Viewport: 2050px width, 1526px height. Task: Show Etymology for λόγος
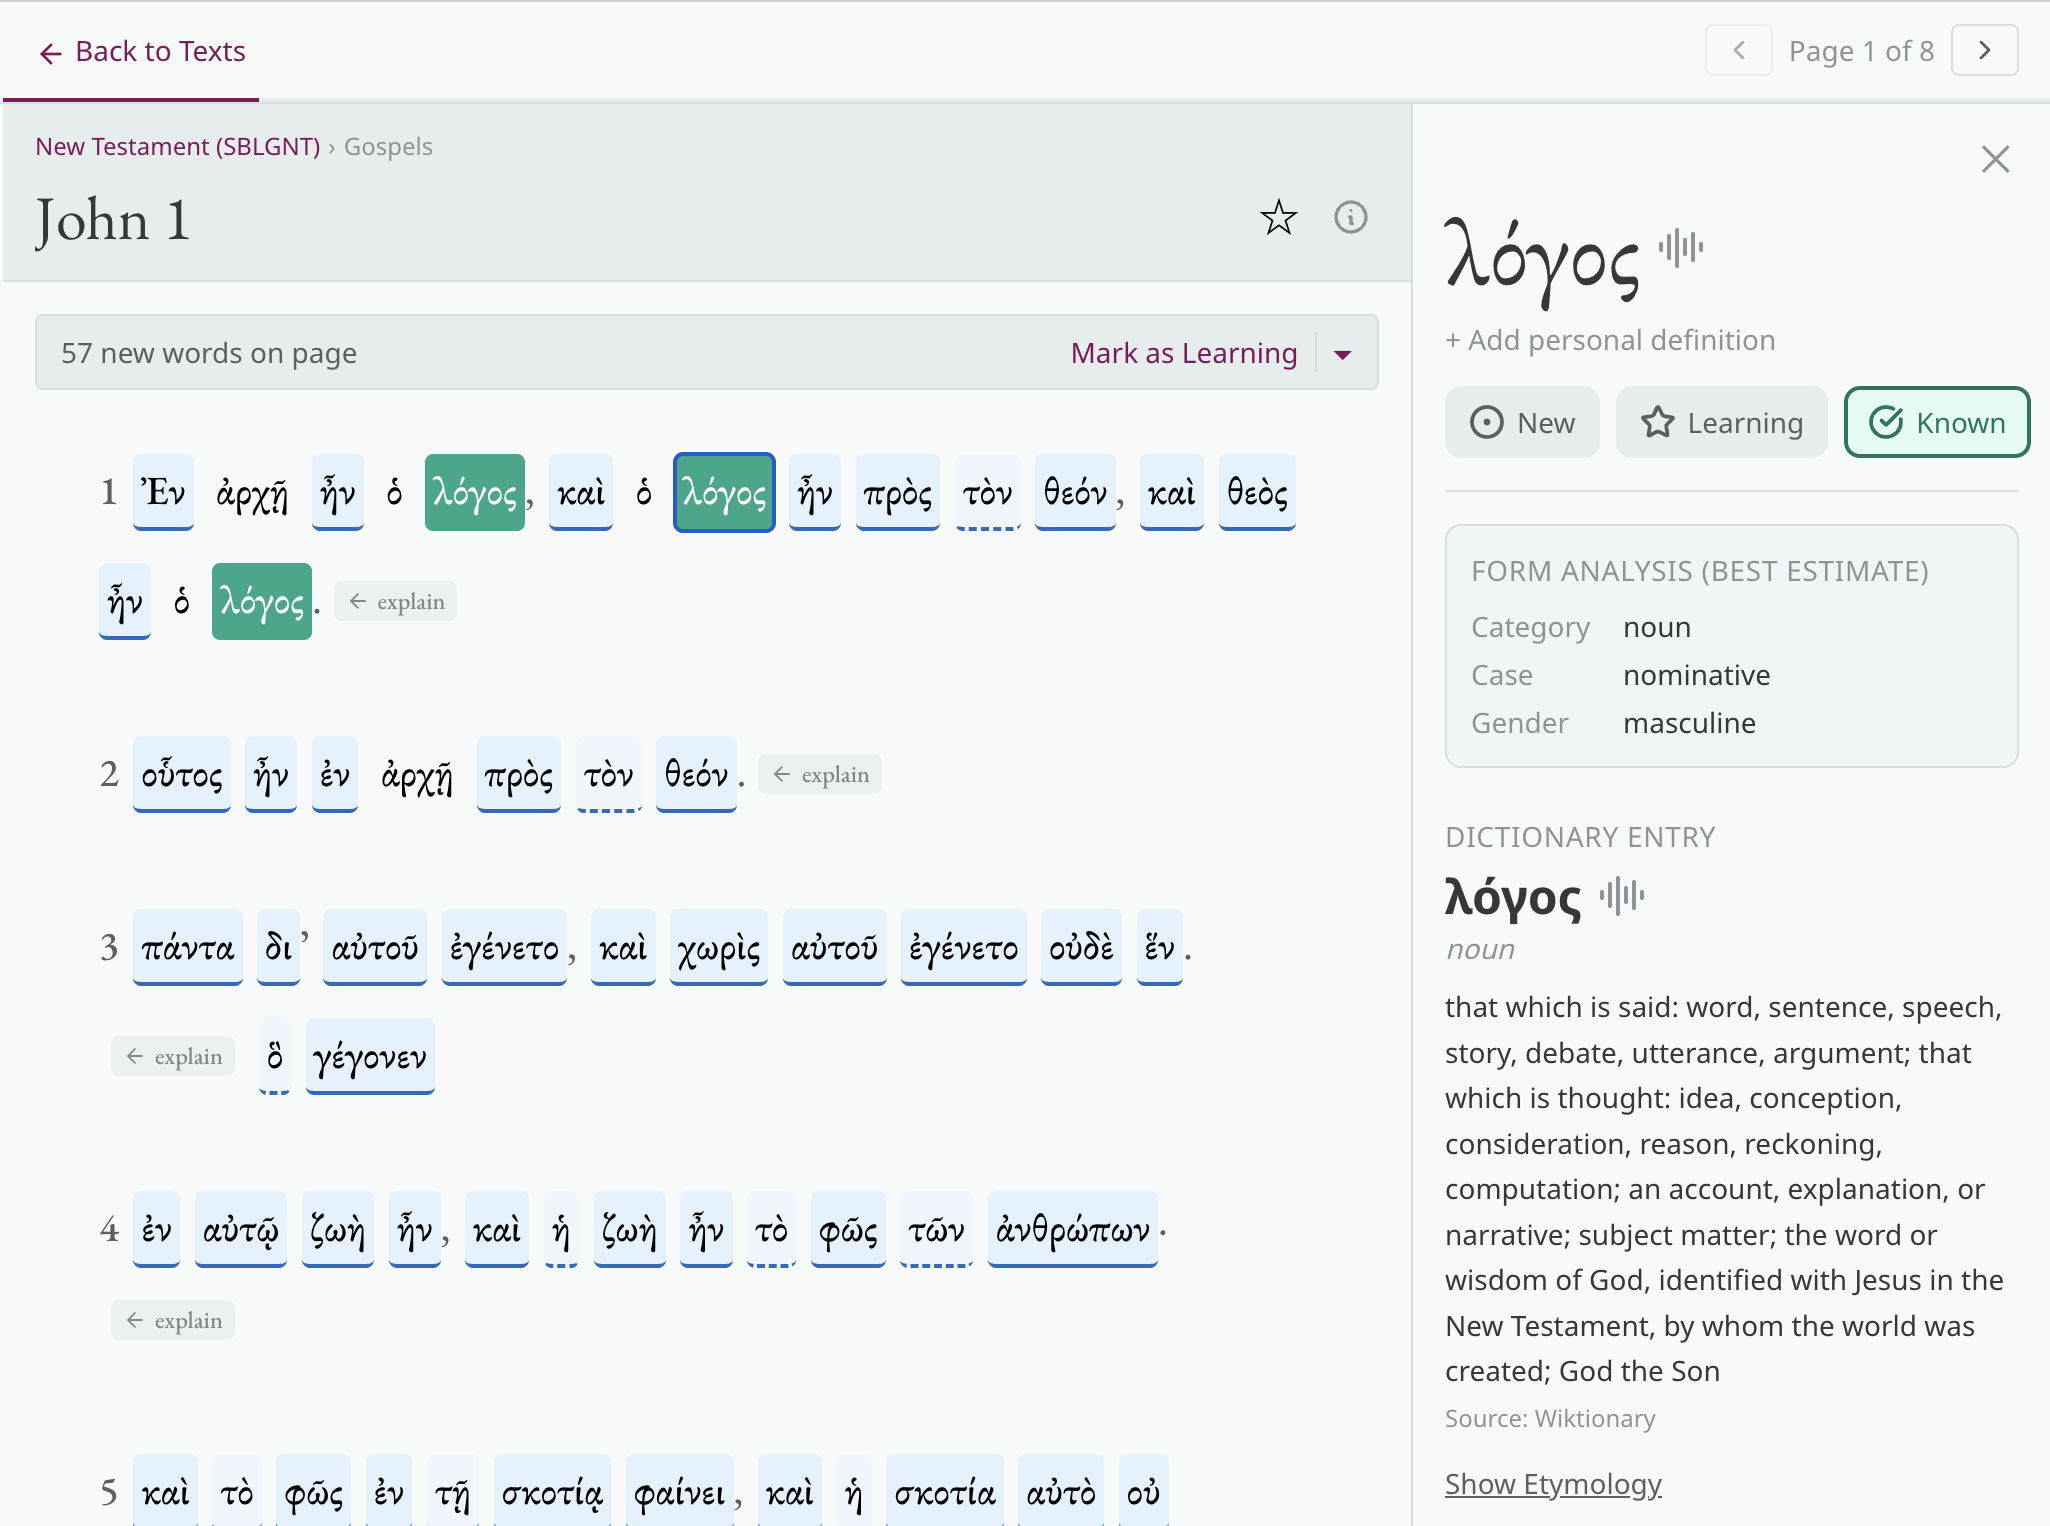pyautogui.click(x=1553, y=1484)
